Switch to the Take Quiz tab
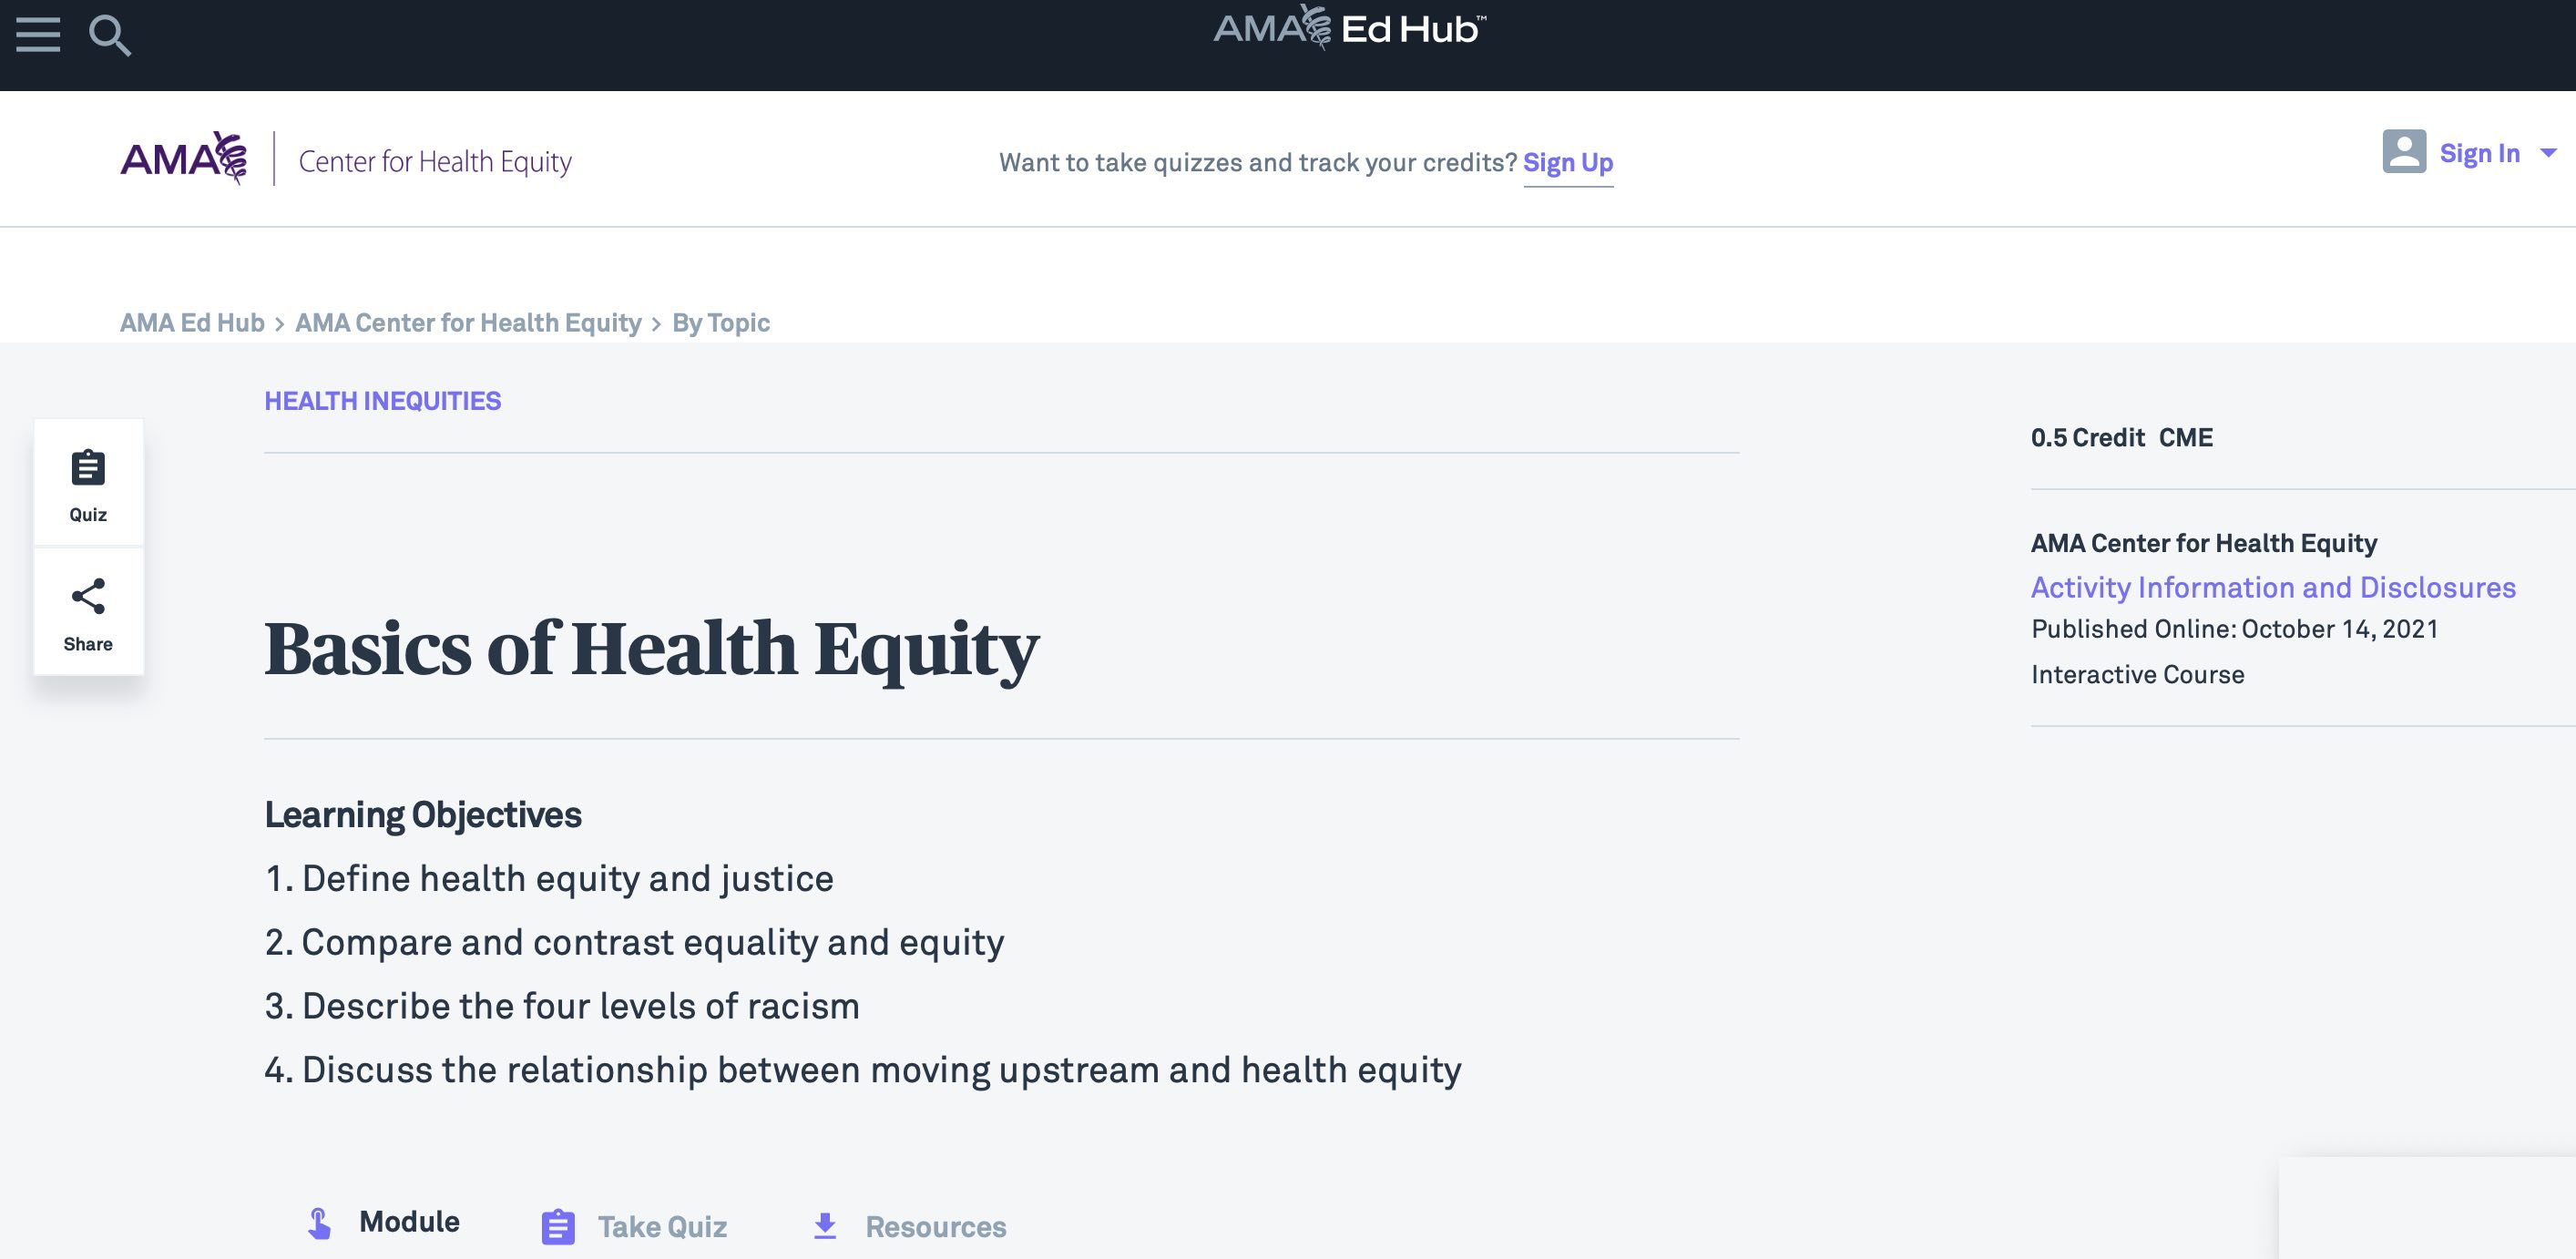This screenshot has width=2576, height=1259. [x=661, y=1227]
